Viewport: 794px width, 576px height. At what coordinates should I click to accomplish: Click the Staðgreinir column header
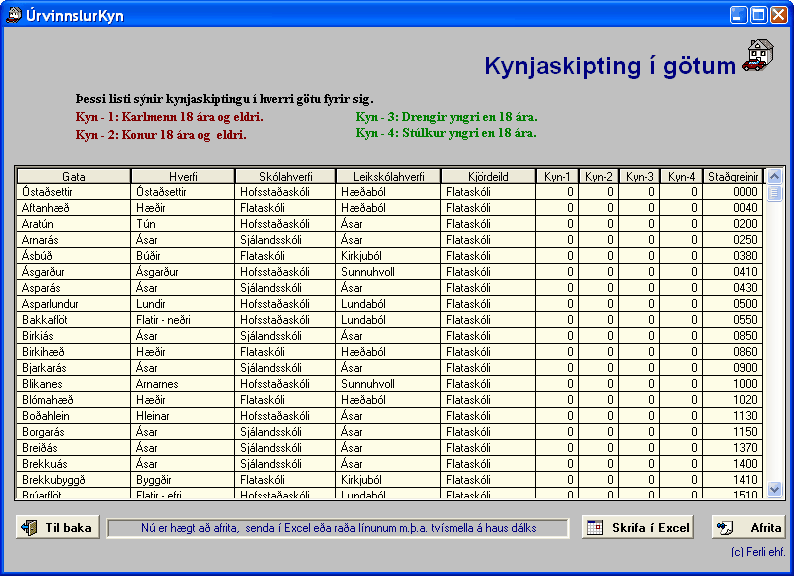pyautogui.click(x=733, y=176)
